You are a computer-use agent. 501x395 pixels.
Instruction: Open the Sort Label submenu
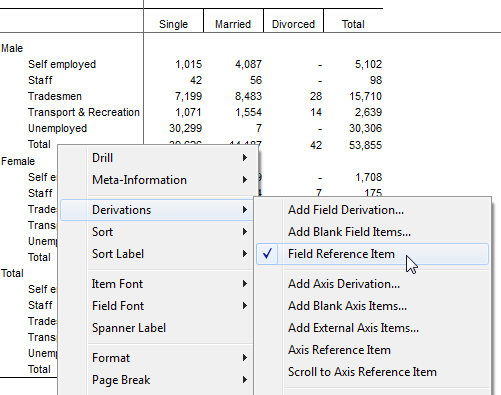(x=157, y=254)
